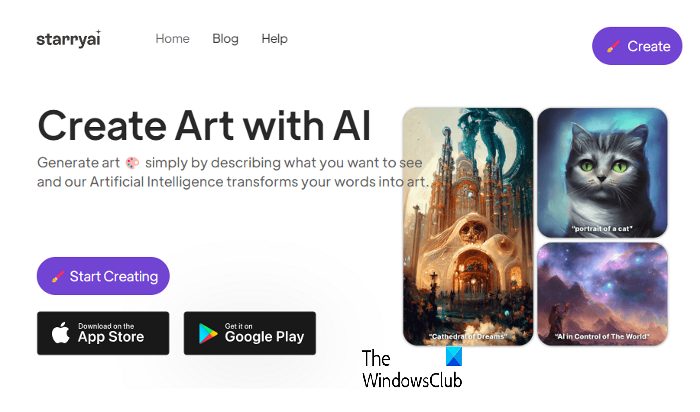Open the portrait of a cat artwork
This screenshot has width=700, height=412.
tap(602, 173)
